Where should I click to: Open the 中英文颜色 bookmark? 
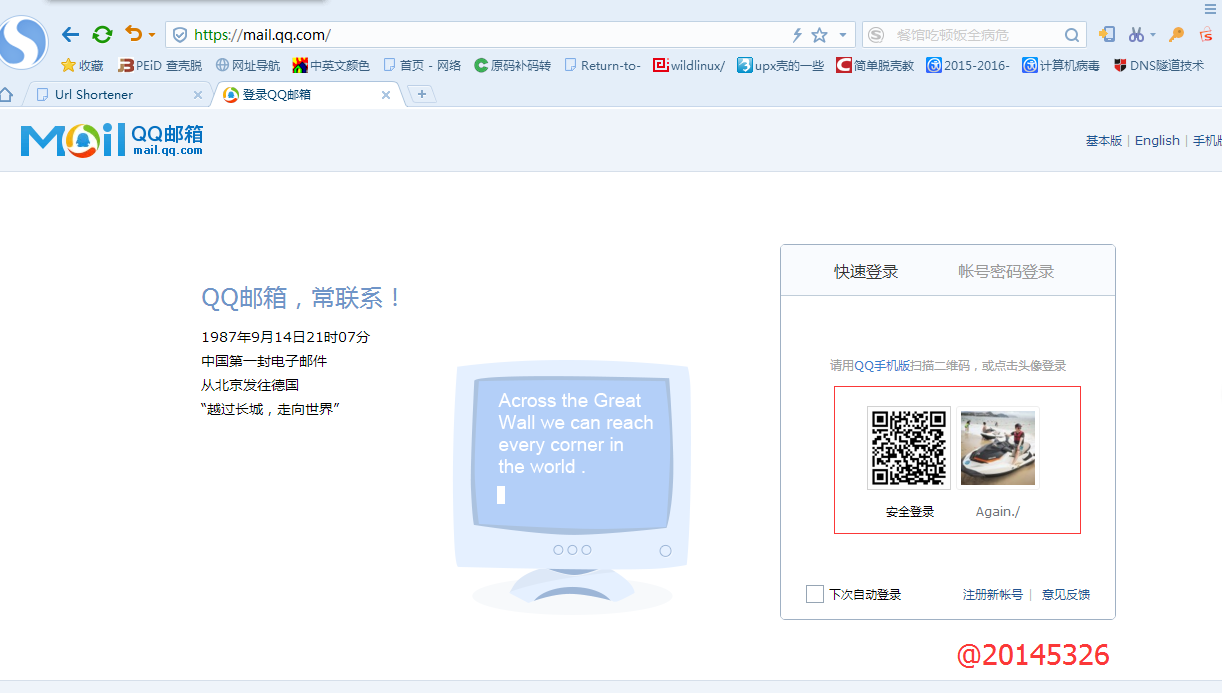[331, 65]
